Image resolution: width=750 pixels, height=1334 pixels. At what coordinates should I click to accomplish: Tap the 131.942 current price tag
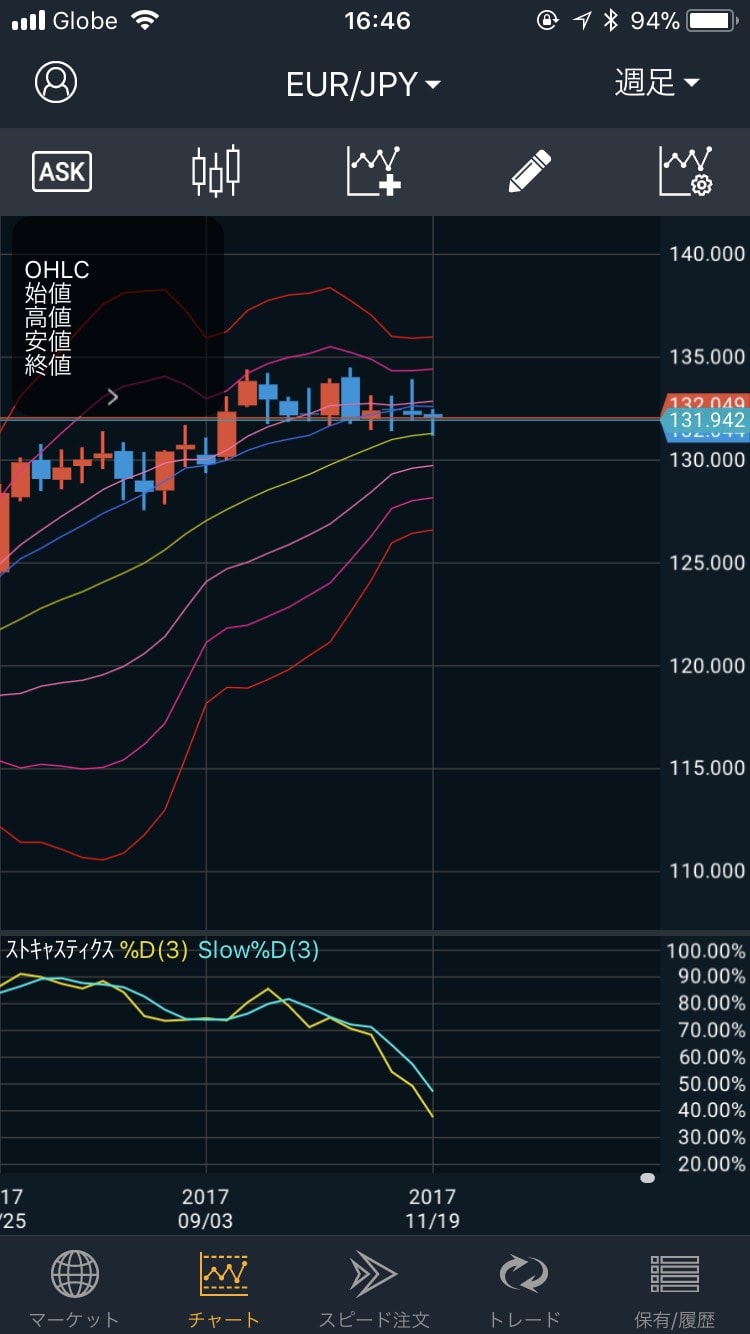coord(705,421)
